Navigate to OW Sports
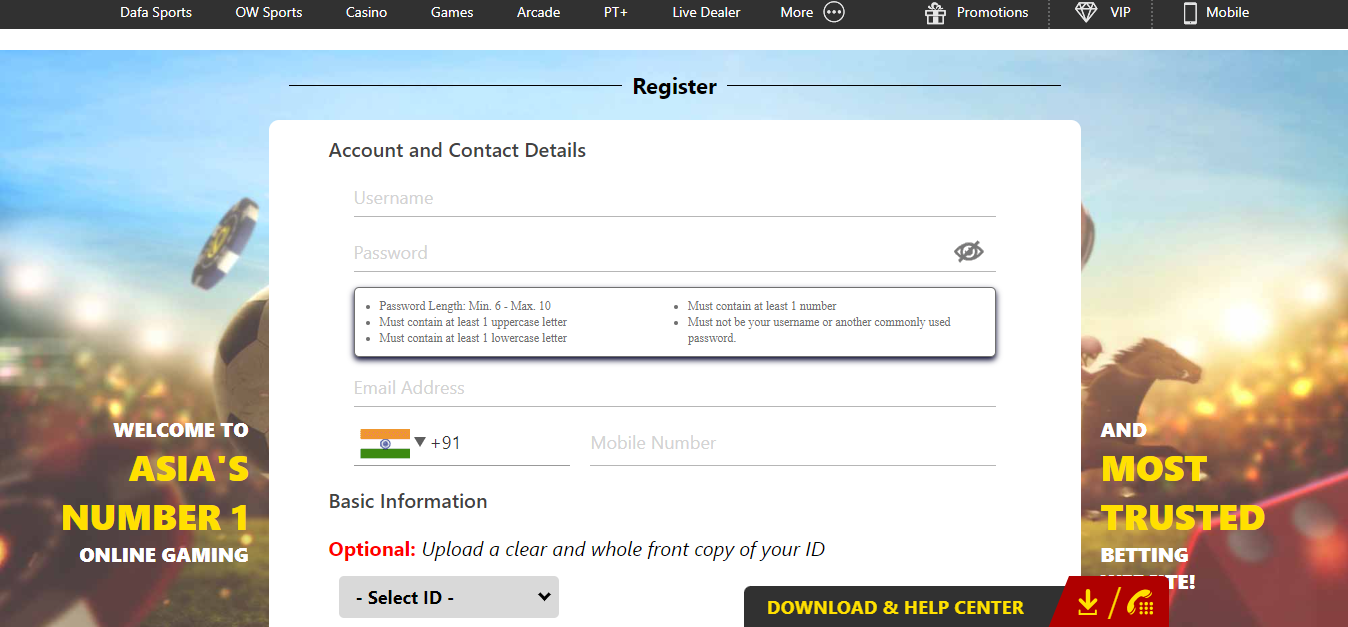This screenshot has width=1348, height=627. click(x=269, y=13)
